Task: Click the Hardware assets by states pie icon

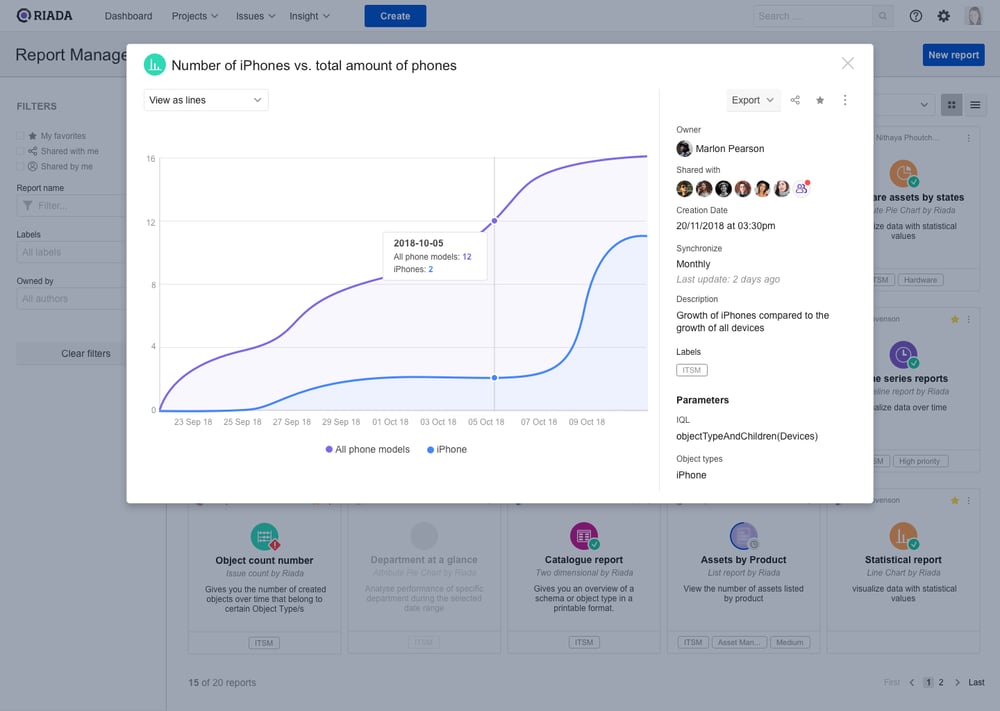Action: click(904, 174)
